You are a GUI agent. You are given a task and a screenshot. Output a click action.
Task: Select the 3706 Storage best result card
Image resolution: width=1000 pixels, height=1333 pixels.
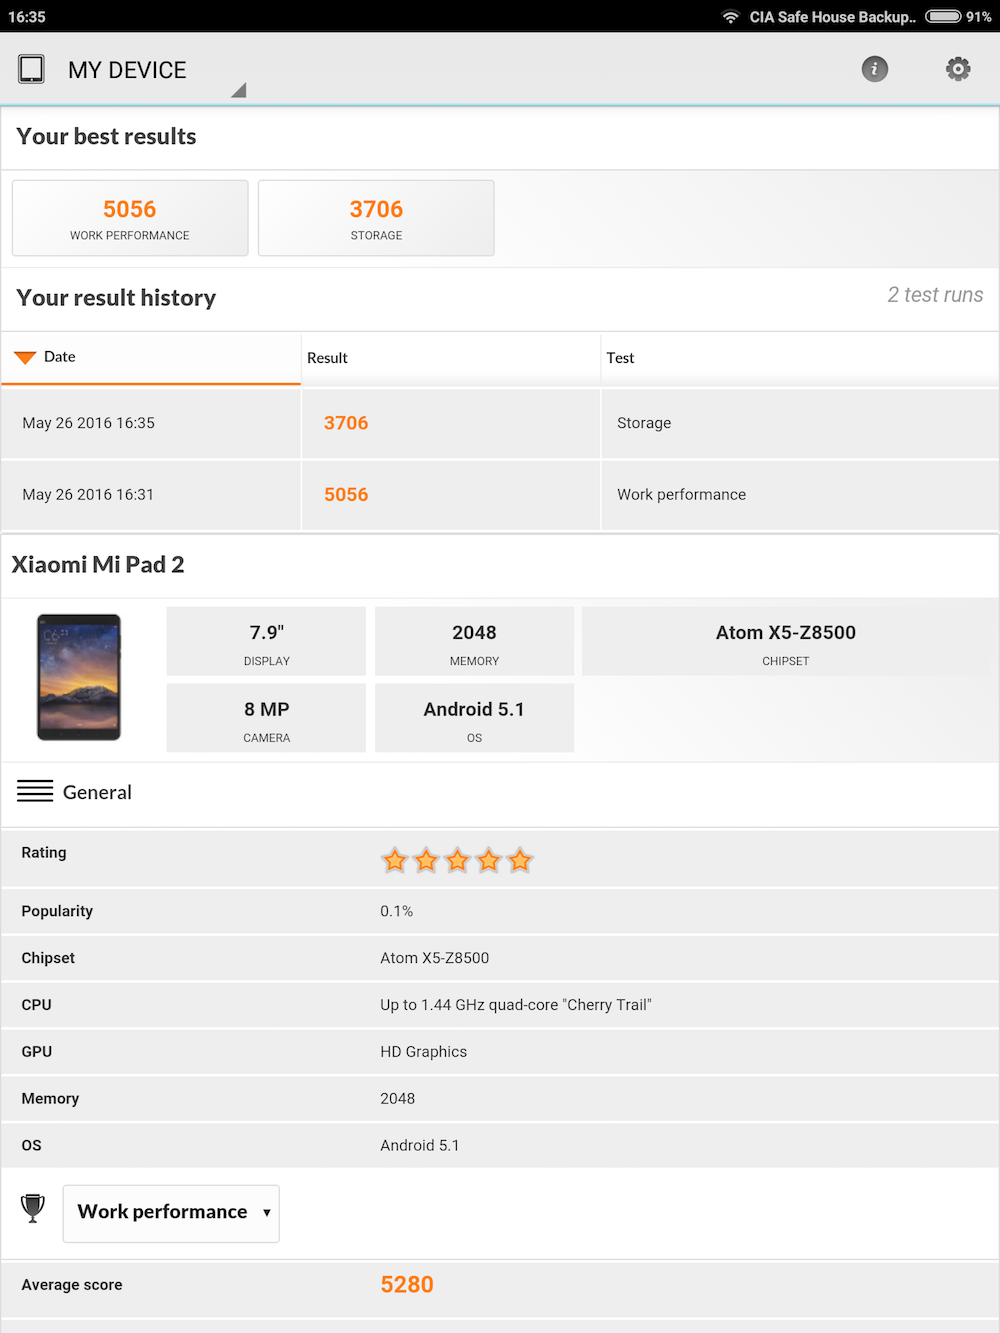click(x=376, y=218)
